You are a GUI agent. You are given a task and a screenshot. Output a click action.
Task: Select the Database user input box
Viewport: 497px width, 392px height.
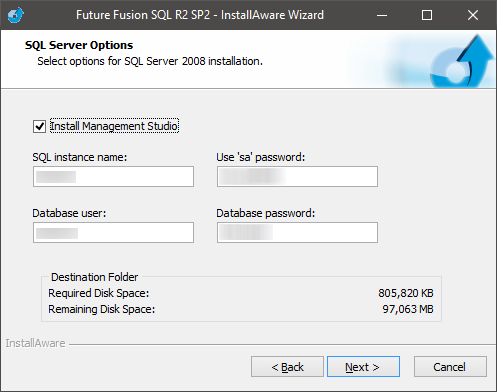pyautogui.click(x=113, y=233)
